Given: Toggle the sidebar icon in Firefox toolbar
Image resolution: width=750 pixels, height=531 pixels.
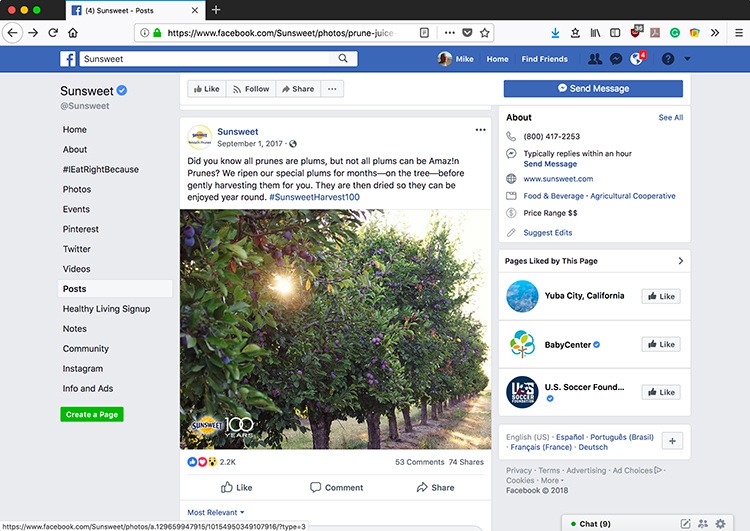Looking at the screenshot, I should click(615, 33).
